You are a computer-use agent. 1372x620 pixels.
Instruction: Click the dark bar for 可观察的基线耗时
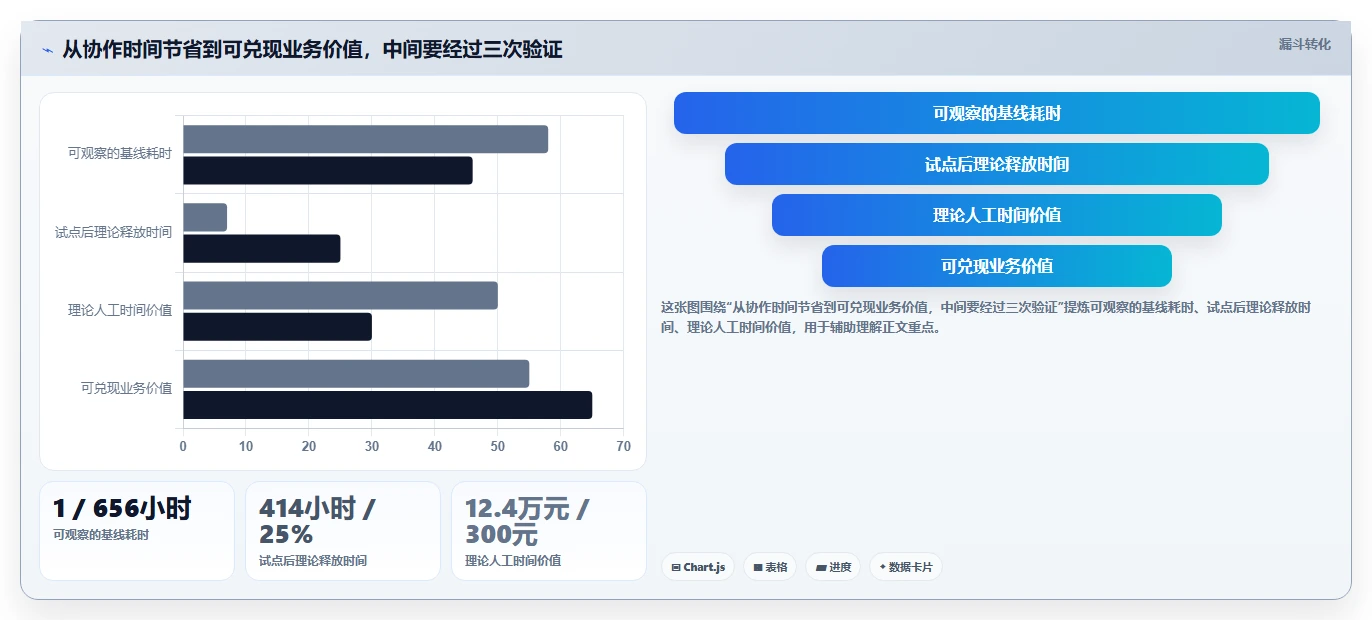coord(327,170)
